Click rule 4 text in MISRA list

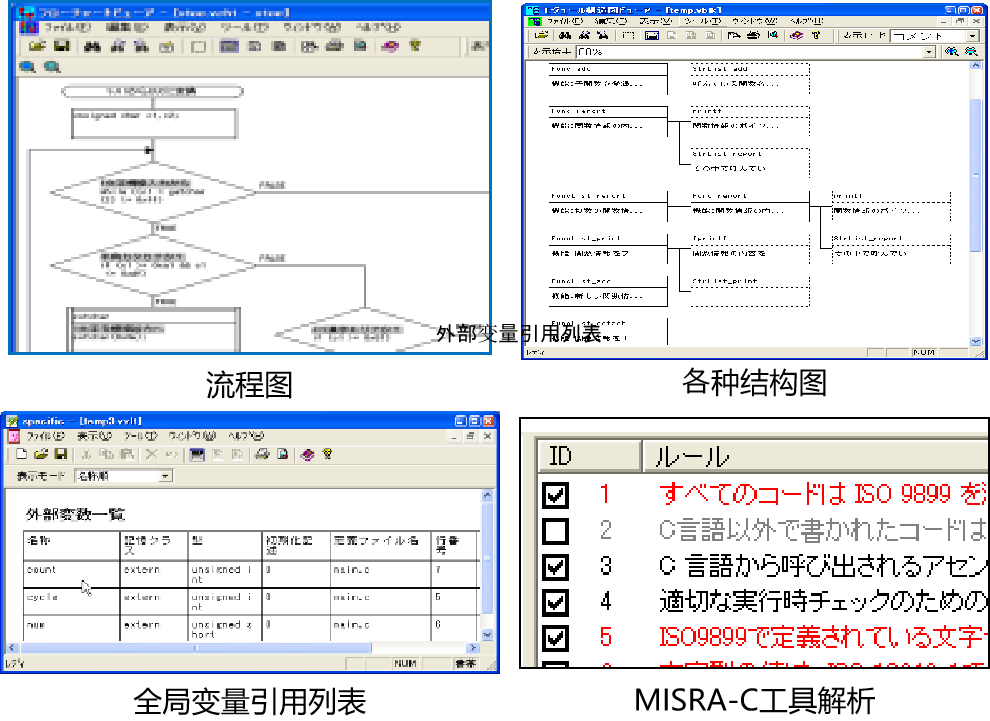pyautogui.click(x=823, y=602)
